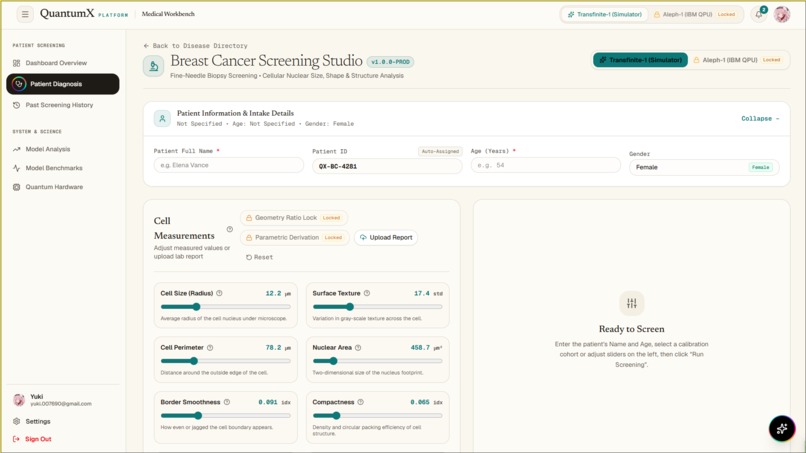Click the Surface Texture help icon
806x453 pixels.
click(x=367, y=293)
